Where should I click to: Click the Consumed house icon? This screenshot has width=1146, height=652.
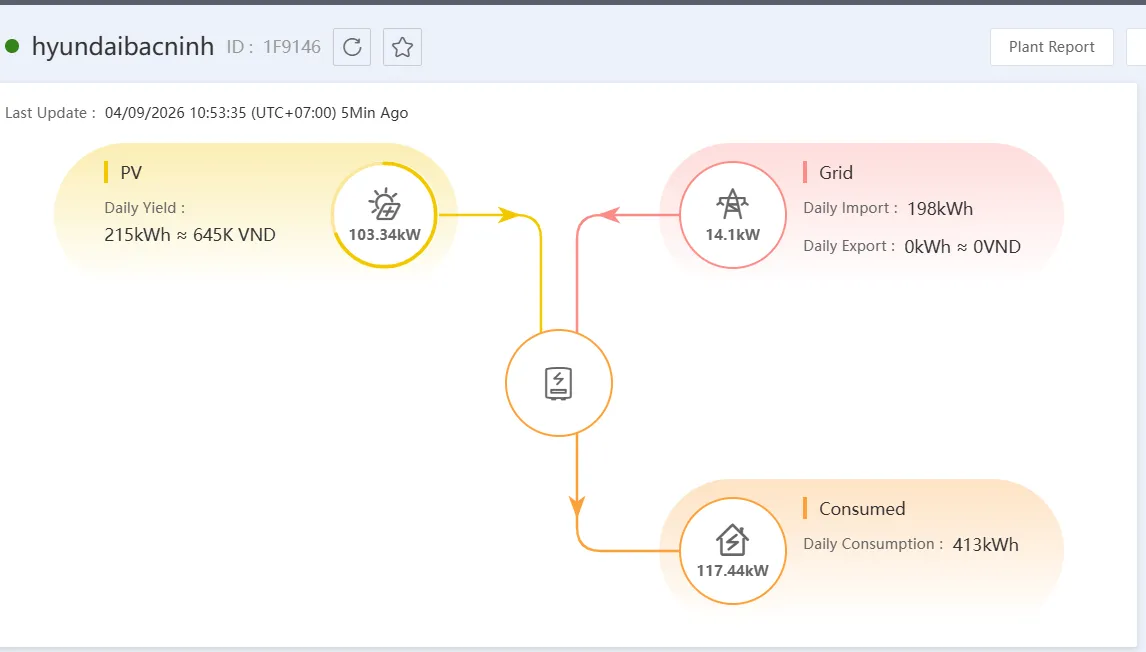click(732, 540)
